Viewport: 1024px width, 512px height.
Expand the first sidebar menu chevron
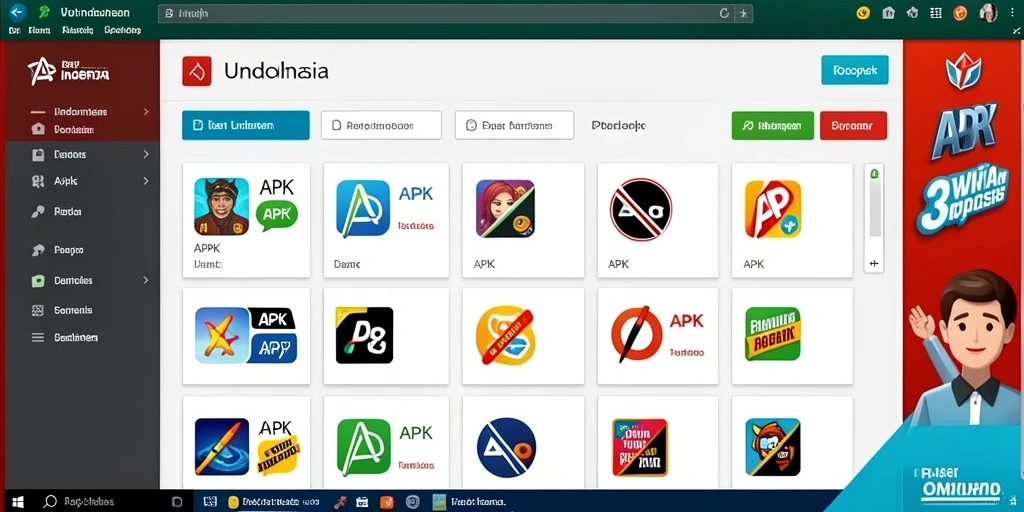click(x=146, y=112)
